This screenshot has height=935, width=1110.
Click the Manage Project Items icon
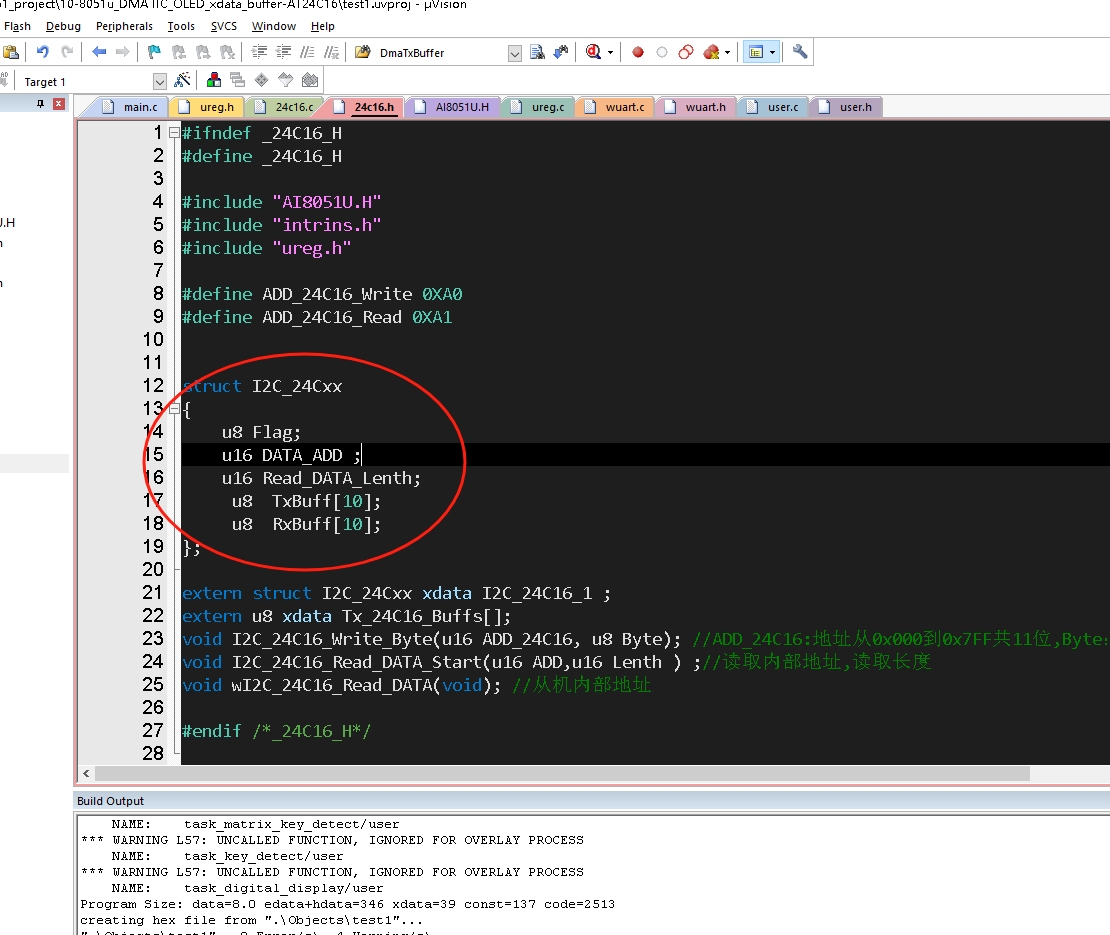[x=213, y=81]
